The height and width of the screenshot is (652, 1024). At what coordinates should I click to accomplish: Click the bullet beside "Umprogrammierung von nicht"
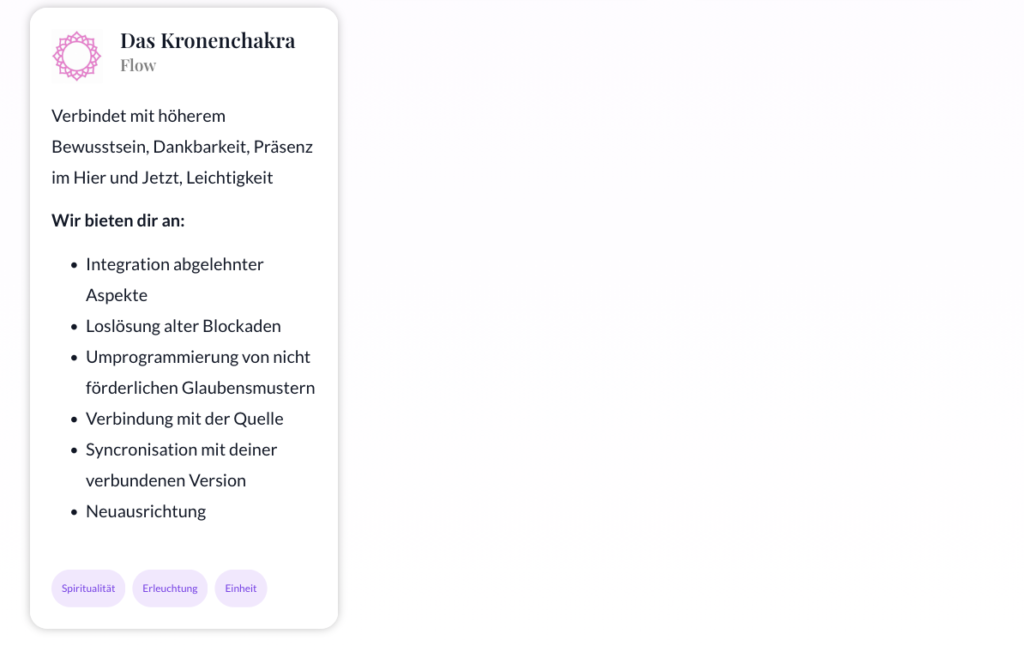pyautogui.click(x=74, y=358)
